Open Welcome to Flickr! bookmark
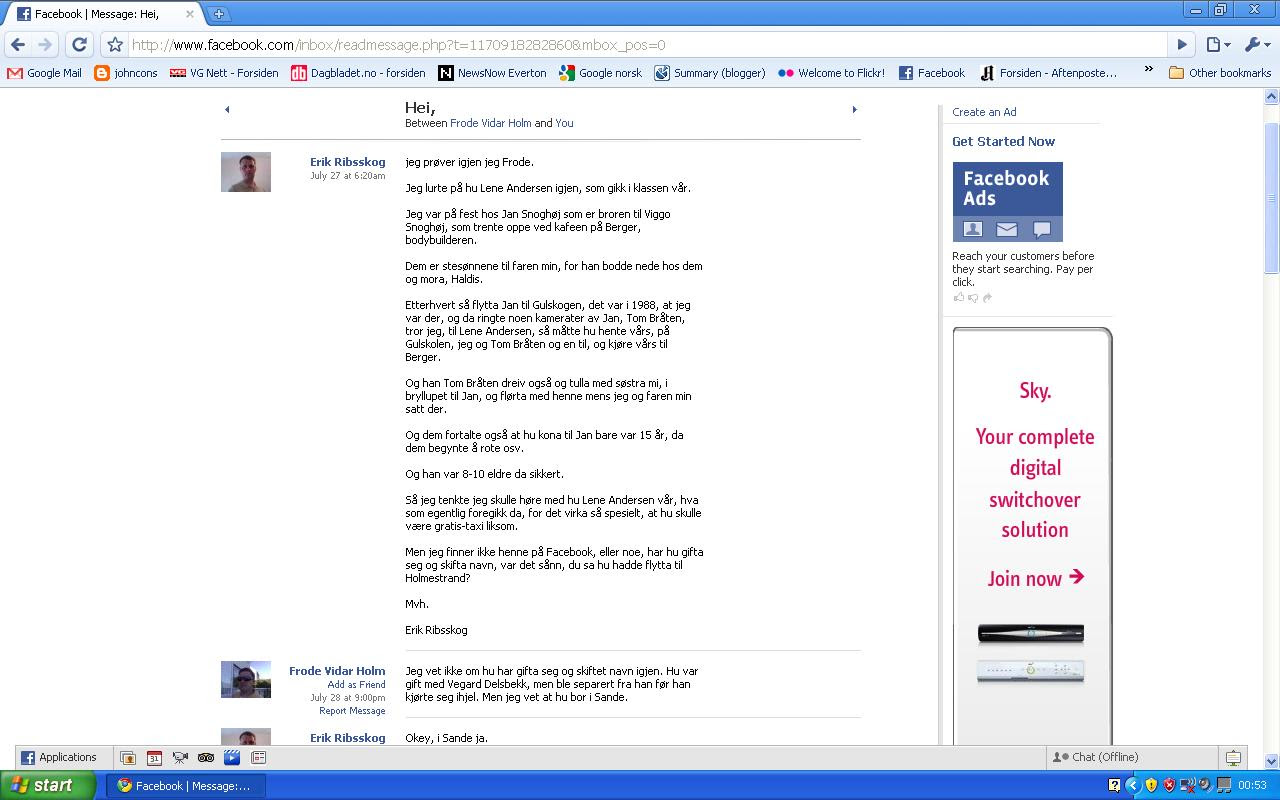Viewport: 1280px width, 800px height. 832,73
